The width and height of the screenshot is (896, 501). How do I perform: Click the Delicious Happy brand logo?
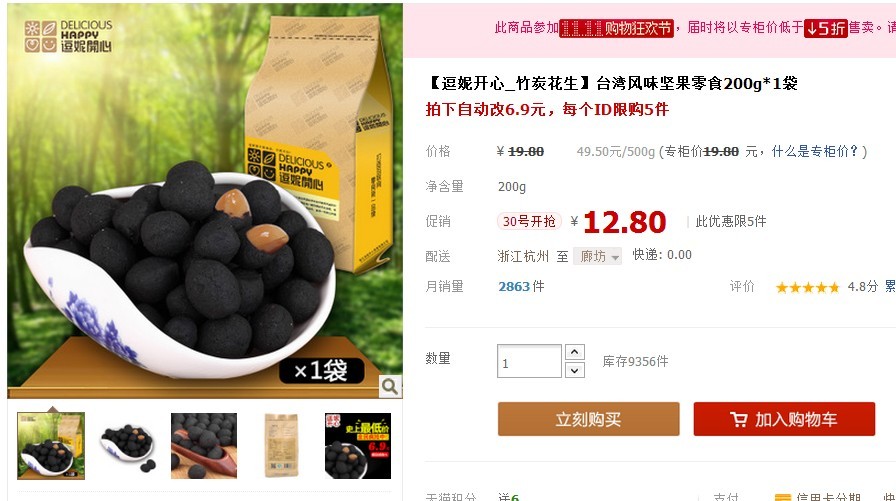[68, 36]
